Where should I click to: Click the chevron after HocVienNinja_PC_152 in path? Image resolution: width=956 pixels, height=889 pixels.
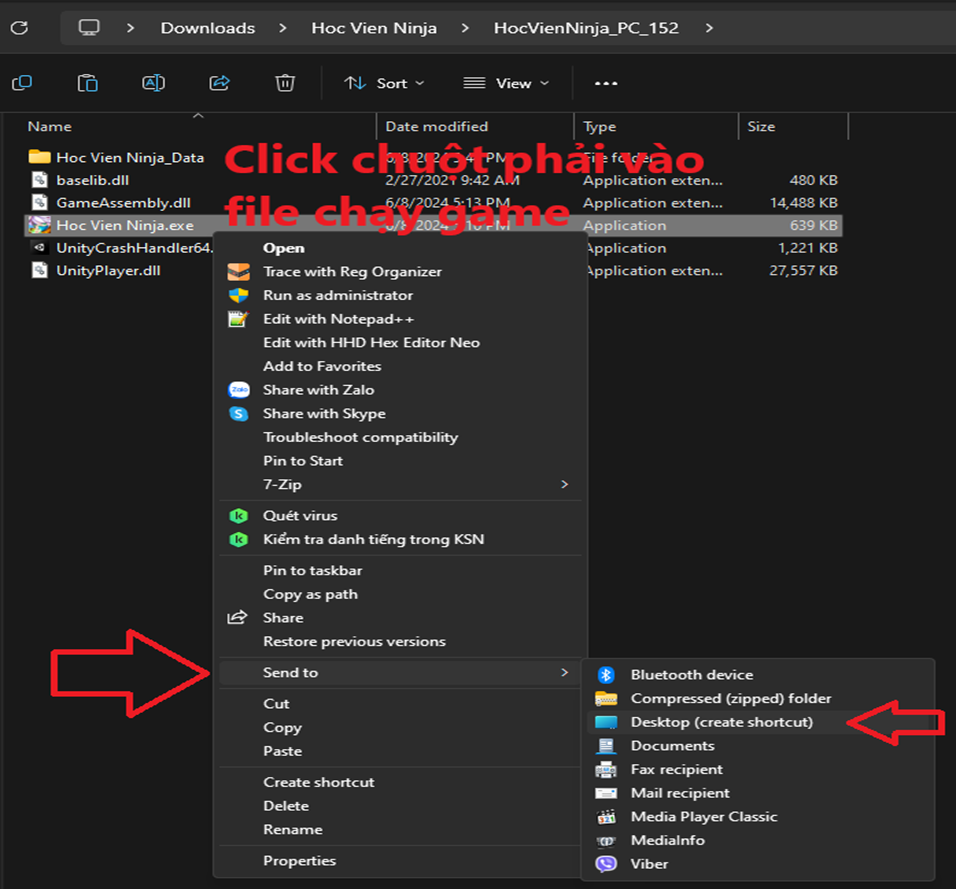click(x=709, y=28)
